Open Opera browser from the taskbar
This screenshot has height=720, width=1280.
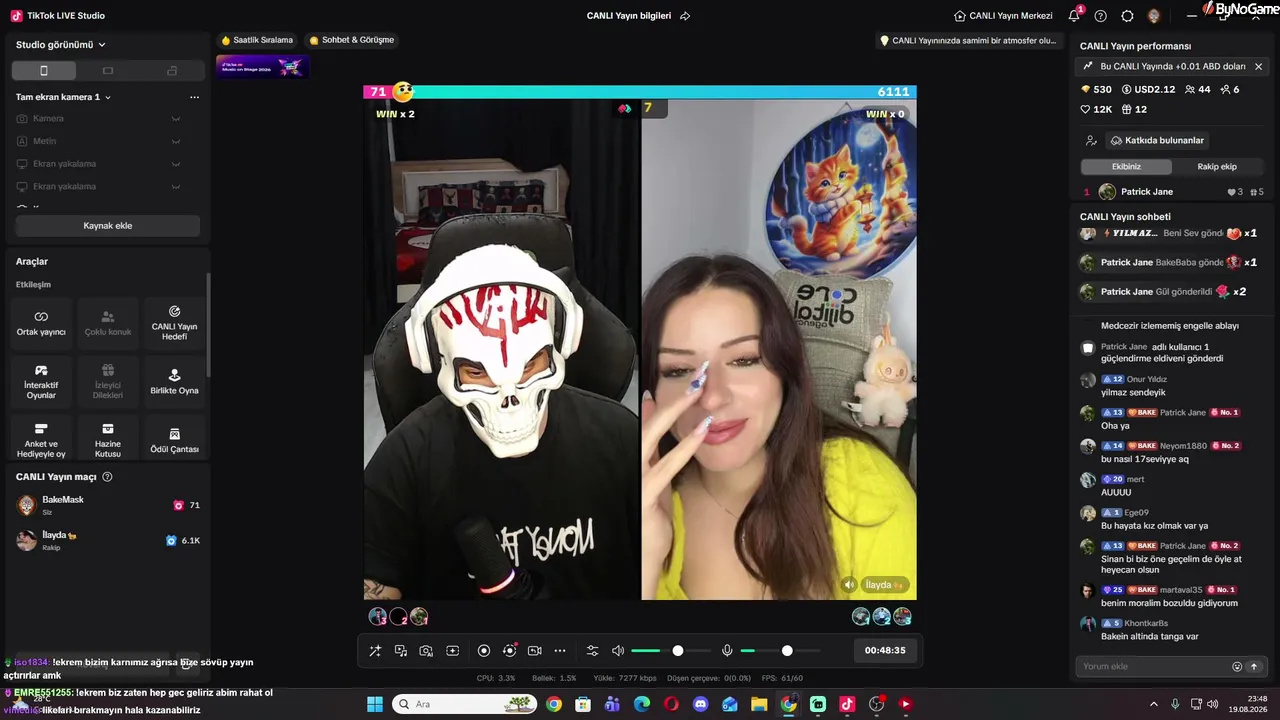pyautogui.click(x=671, y=704)
